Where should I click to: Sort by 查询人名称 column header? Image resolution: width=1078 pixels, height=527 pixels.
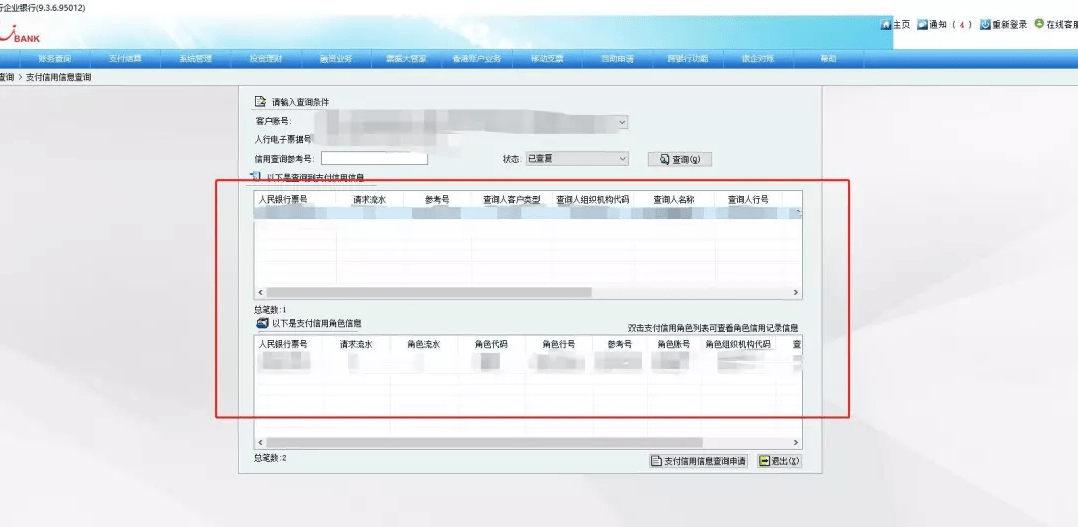pos(674,199)
